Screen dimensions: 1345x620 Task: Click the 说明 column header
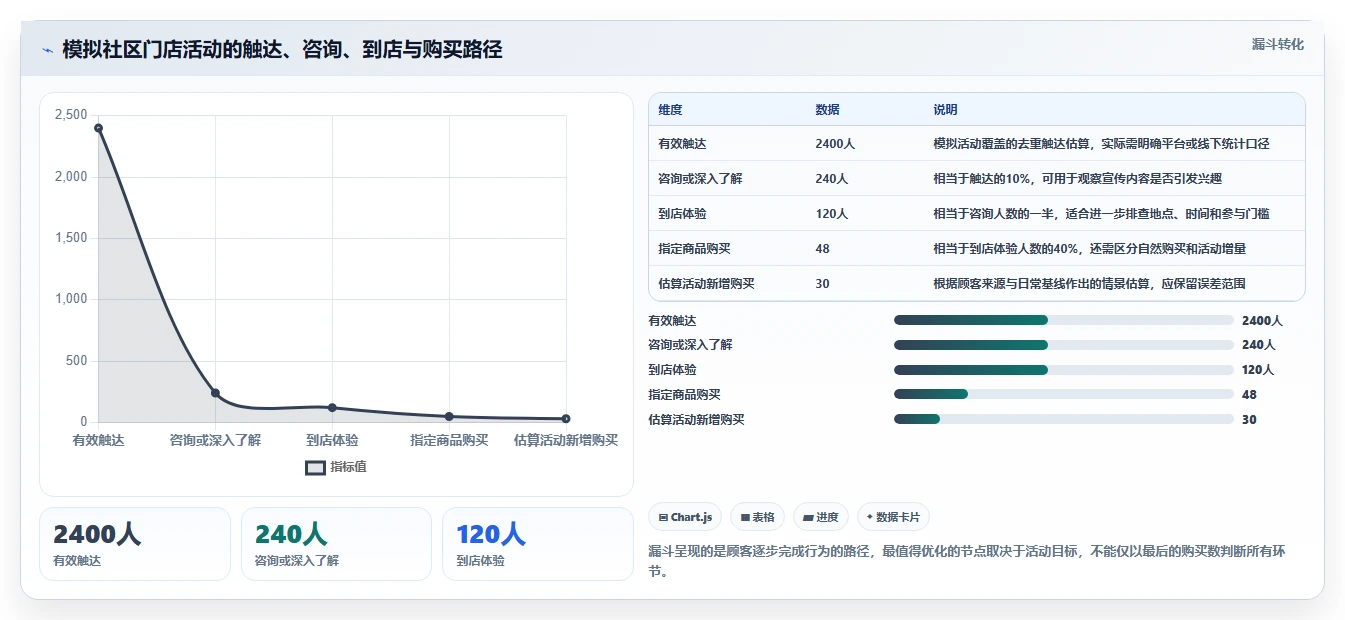(945, 109)
